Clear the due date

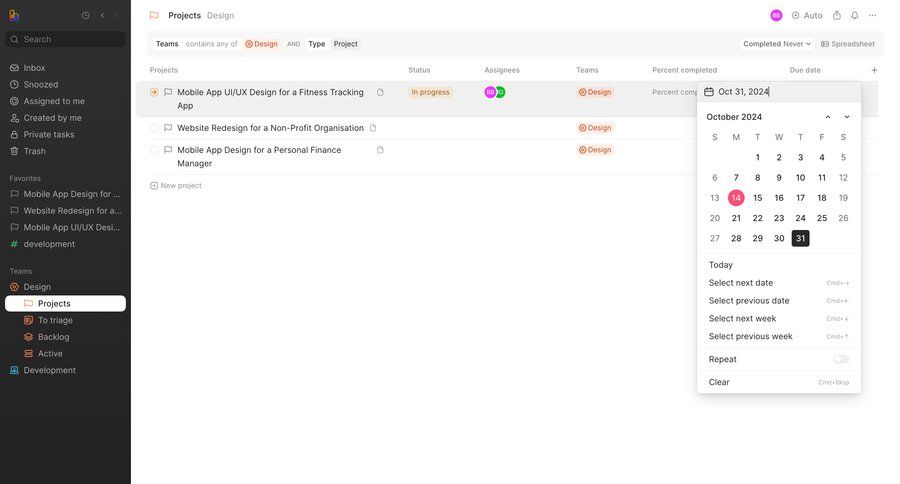[779, 382]
